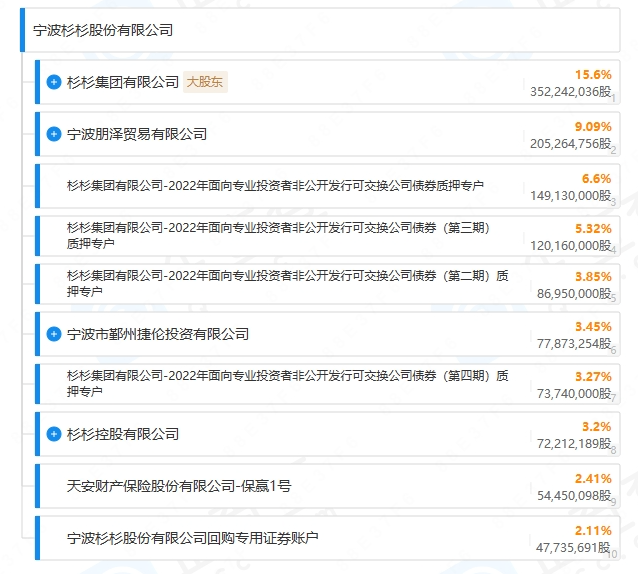This screenshot has height=574, width=638.
Task: Expand 杉杉集团有限公司 shareholder node
Action: (54, 82)
